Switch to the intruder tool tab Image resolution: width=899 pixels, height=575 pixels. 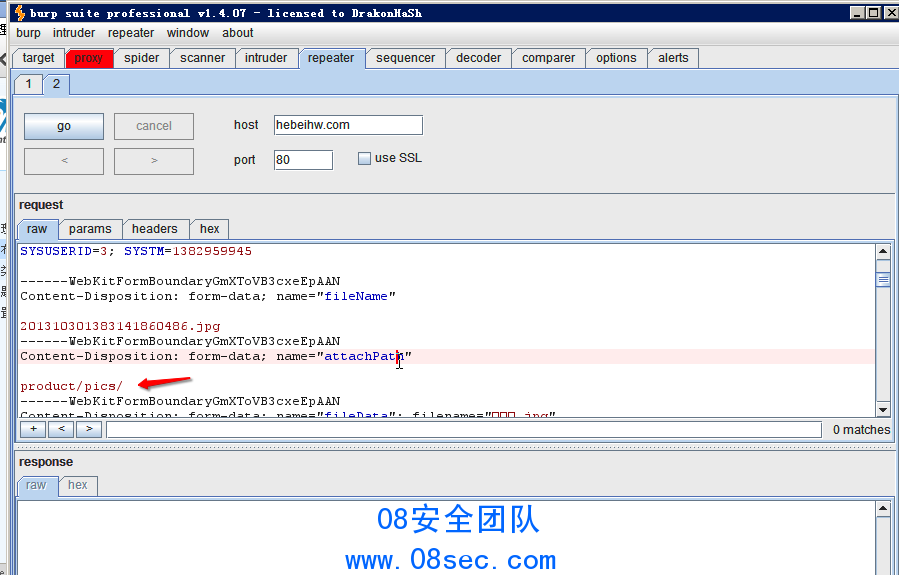pyautogui.click(x=266, y=58)
